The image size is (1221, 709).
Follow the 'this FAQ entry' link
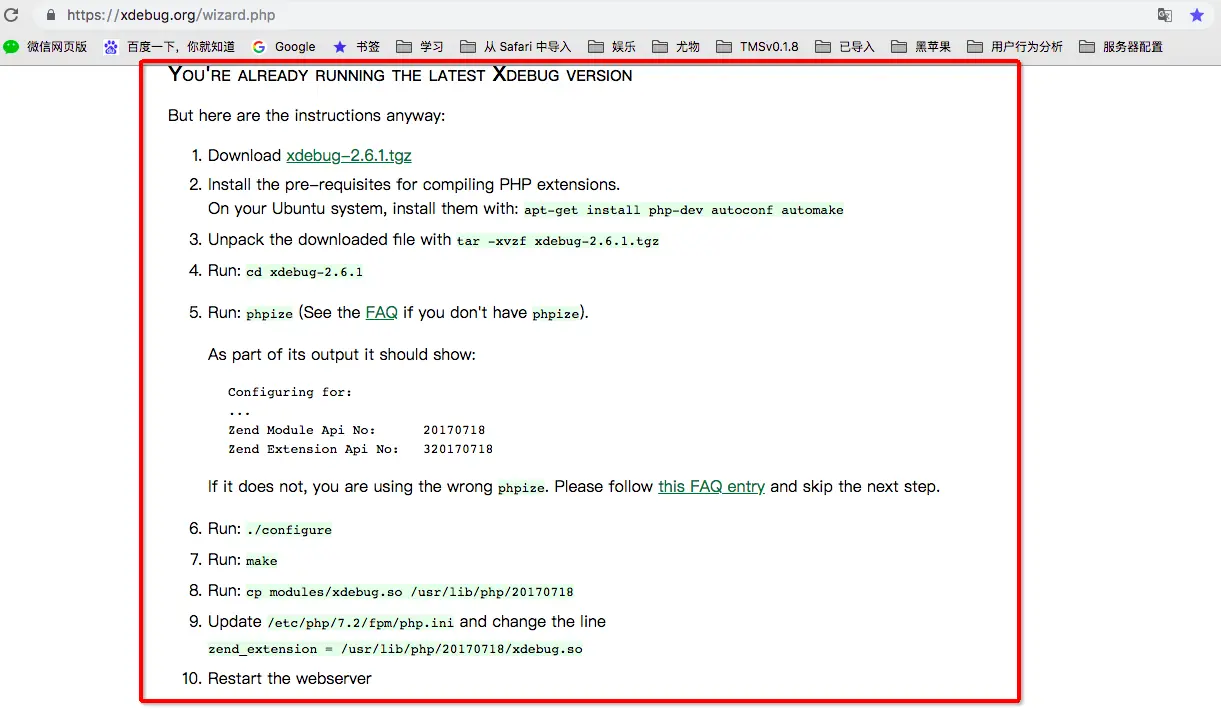[711, 486]
